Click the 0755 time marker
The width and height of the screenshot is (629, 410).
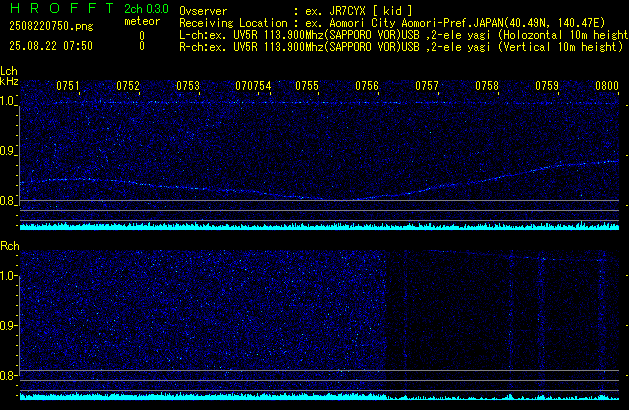tap(307, 86)
